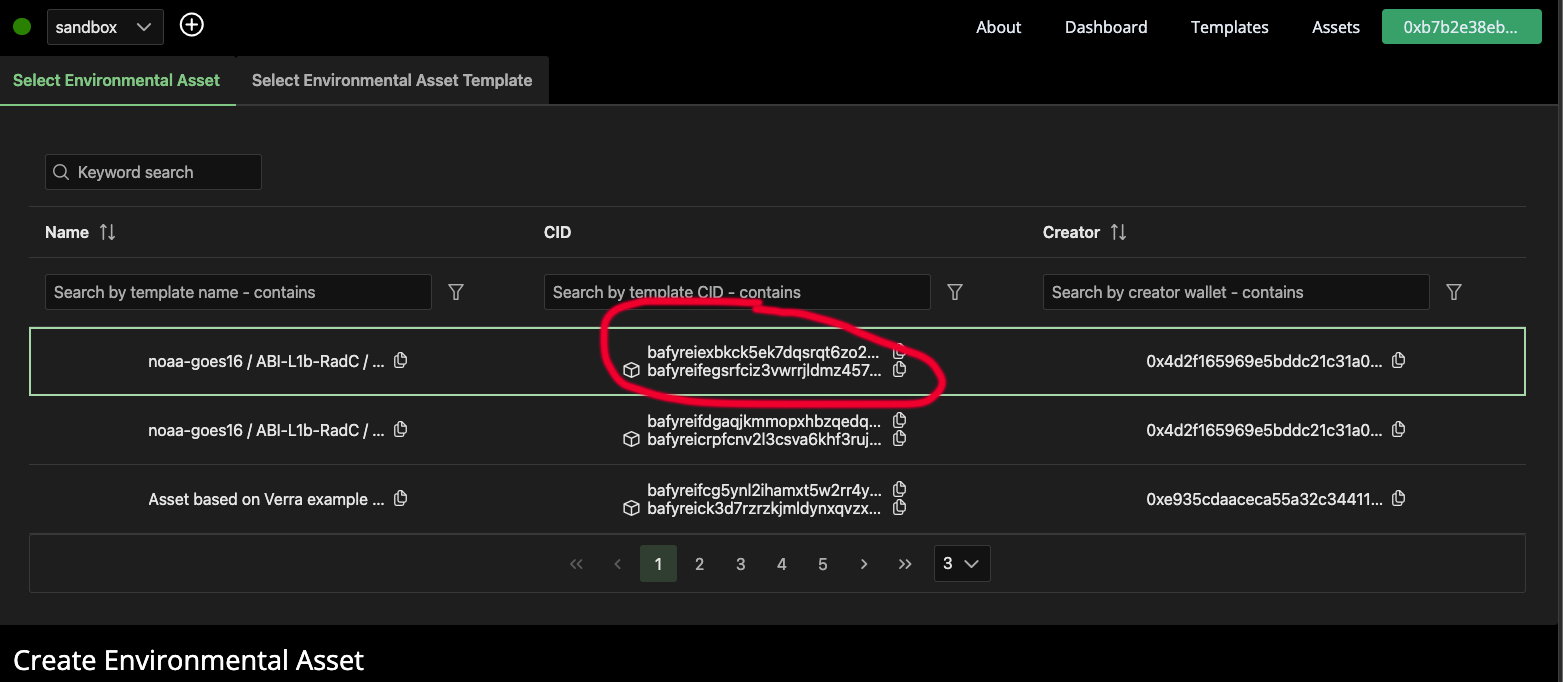Click the 0xb7b2e38eb wallet button
The width and height of the screenshot is (1563, 682).
tap(1461, 26)
